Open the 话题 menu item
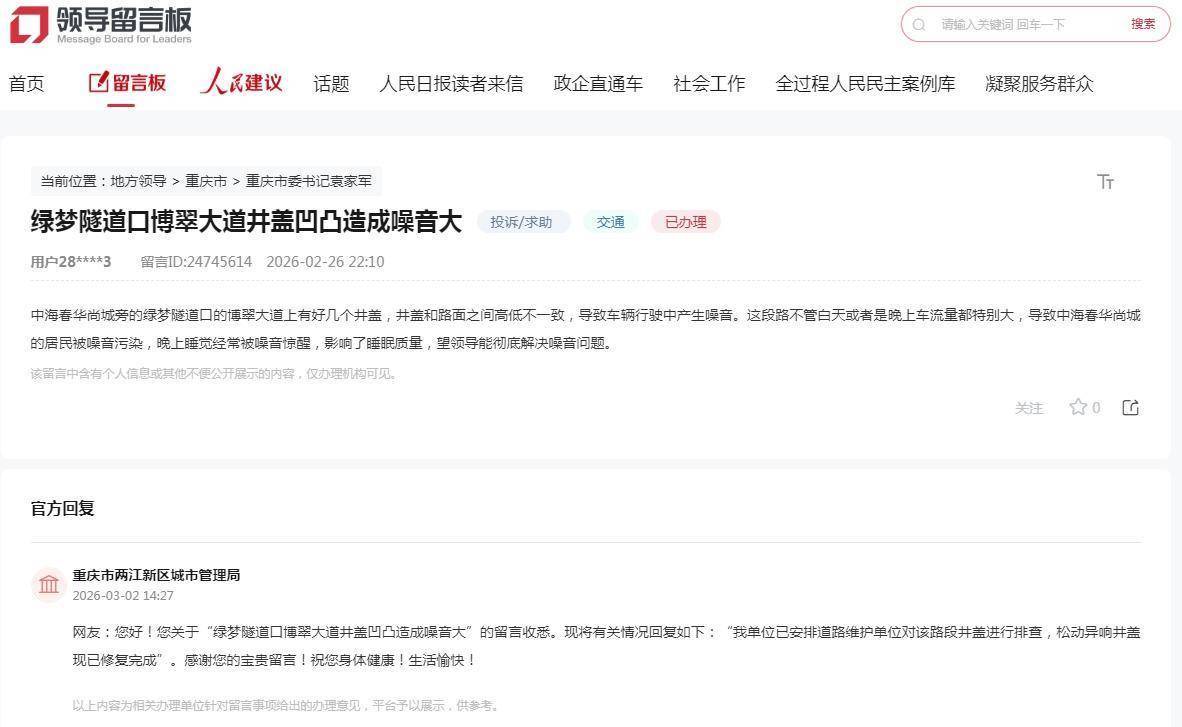This screenshot has width=1182, height=727. click(331, 84)
